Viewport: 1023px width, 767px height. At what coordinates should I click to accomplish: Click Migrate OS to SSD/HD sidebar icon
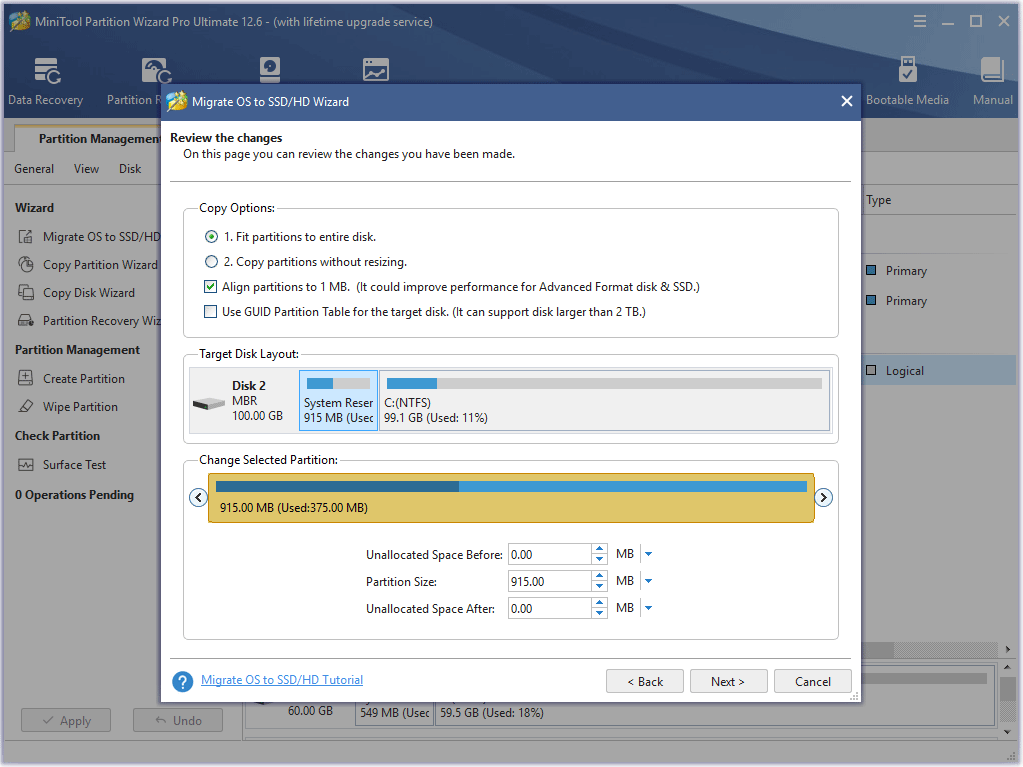[x=25, y=237]
